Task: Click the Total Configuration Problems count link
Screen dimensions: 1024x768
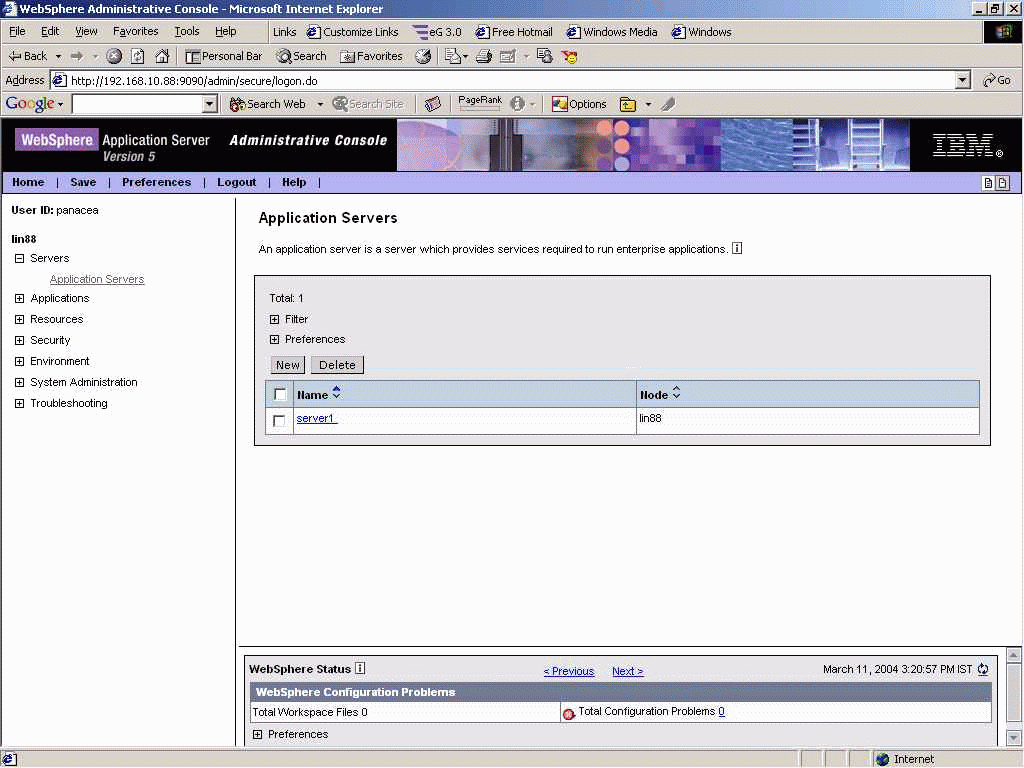Action: [x=721, y=711]
